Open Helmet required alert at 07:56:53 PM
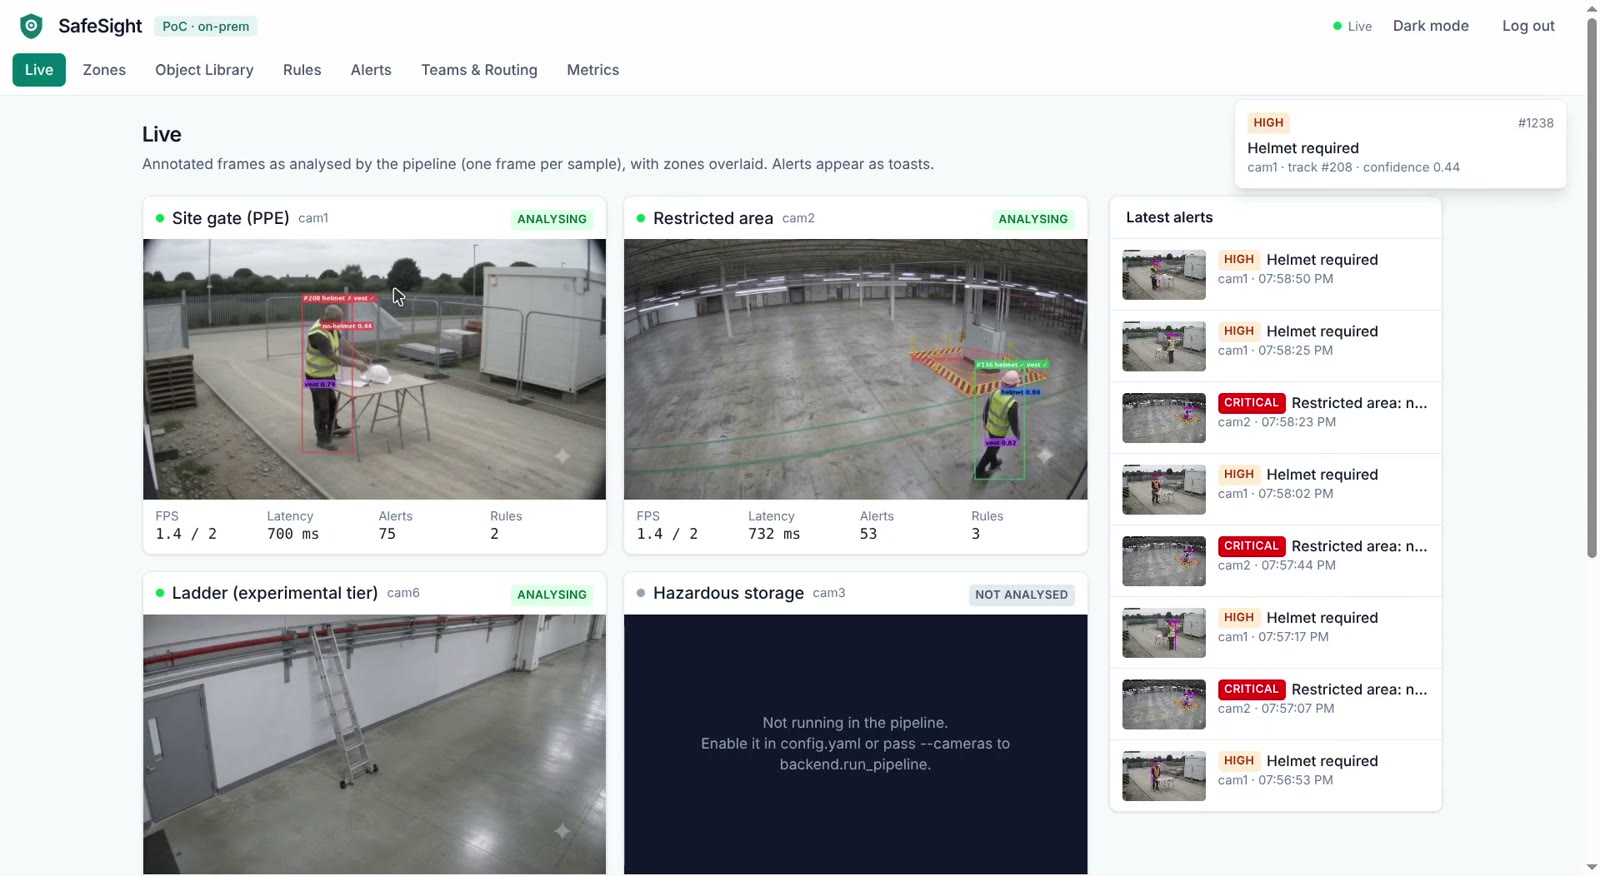This screenshot has height=876, width=1600. click(x=1275, y=776)
